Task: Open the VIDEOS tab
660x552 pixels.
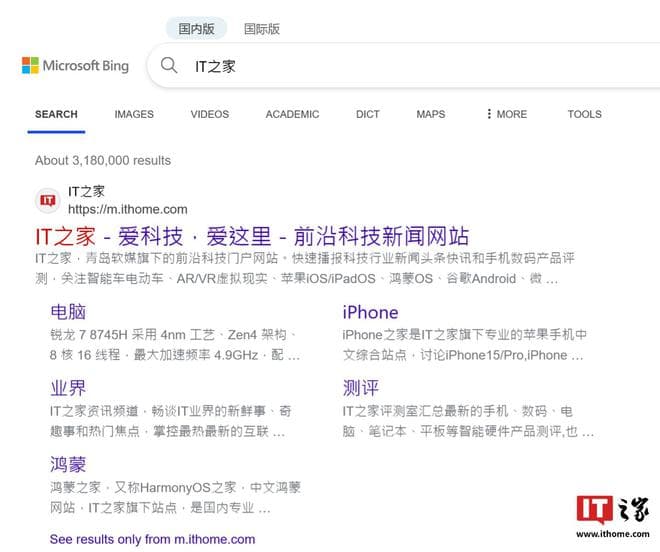Action: pos(210,114)
